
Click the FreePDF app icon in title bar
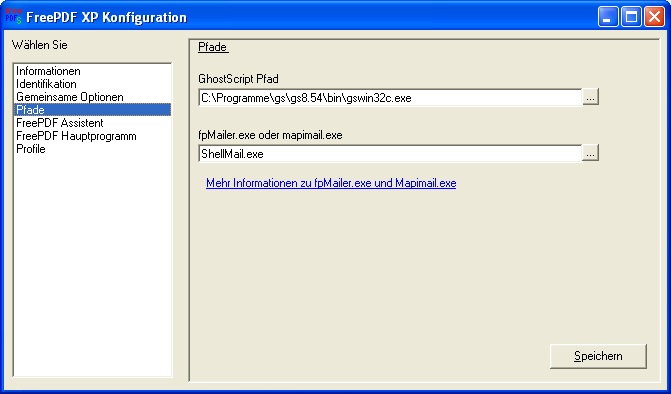pos(13,16)
